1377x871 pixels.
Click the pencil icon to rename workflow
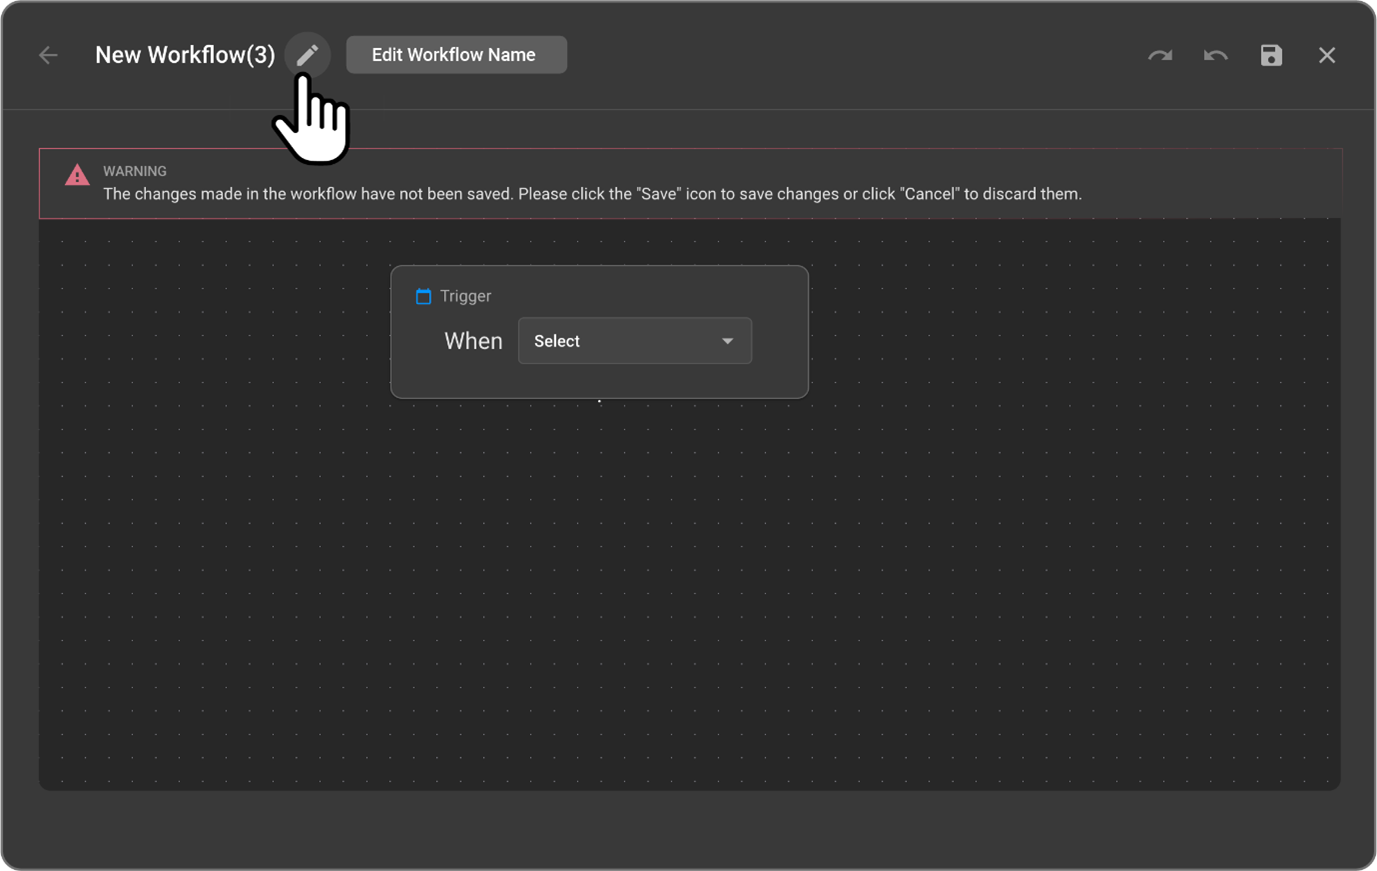click(307, 54)
